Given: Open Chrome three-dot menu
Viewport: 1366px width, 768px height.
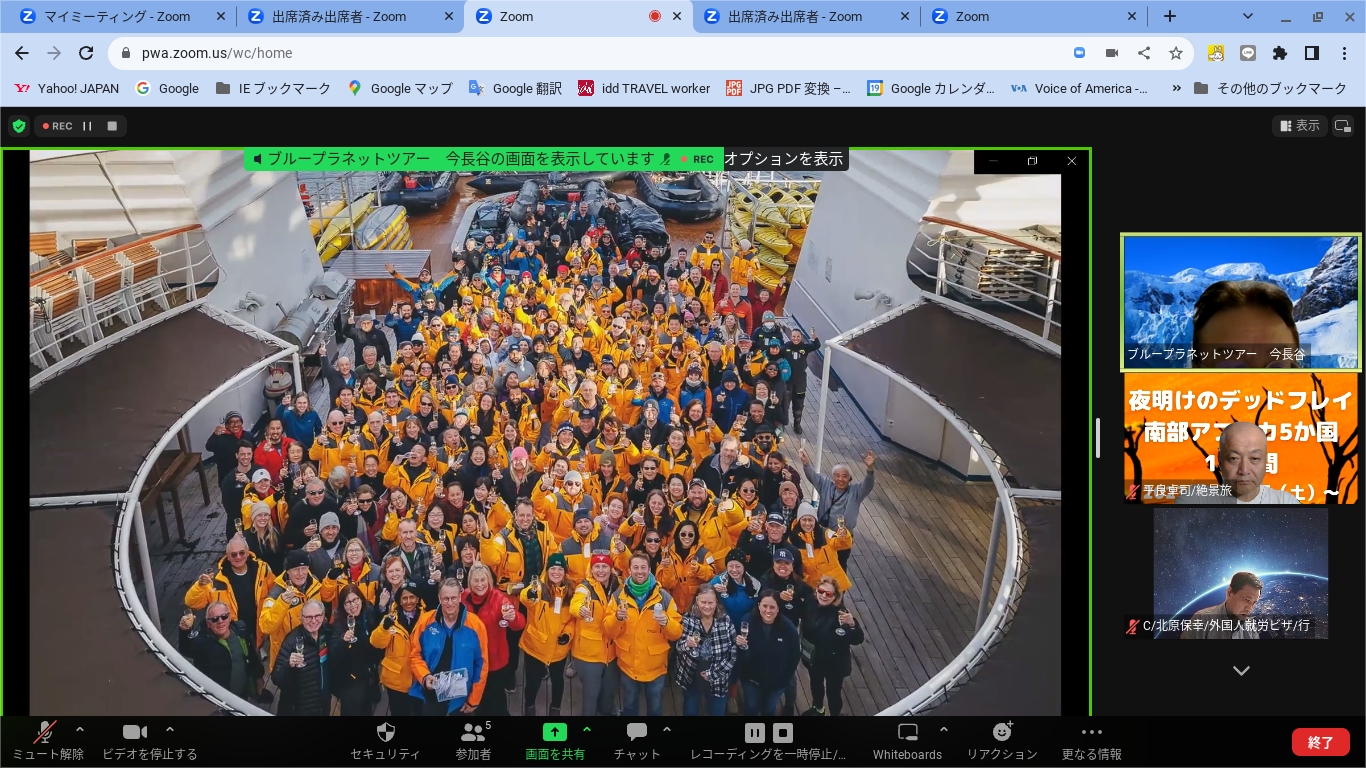Looking at the screenshot, I should click(1344, 53).
